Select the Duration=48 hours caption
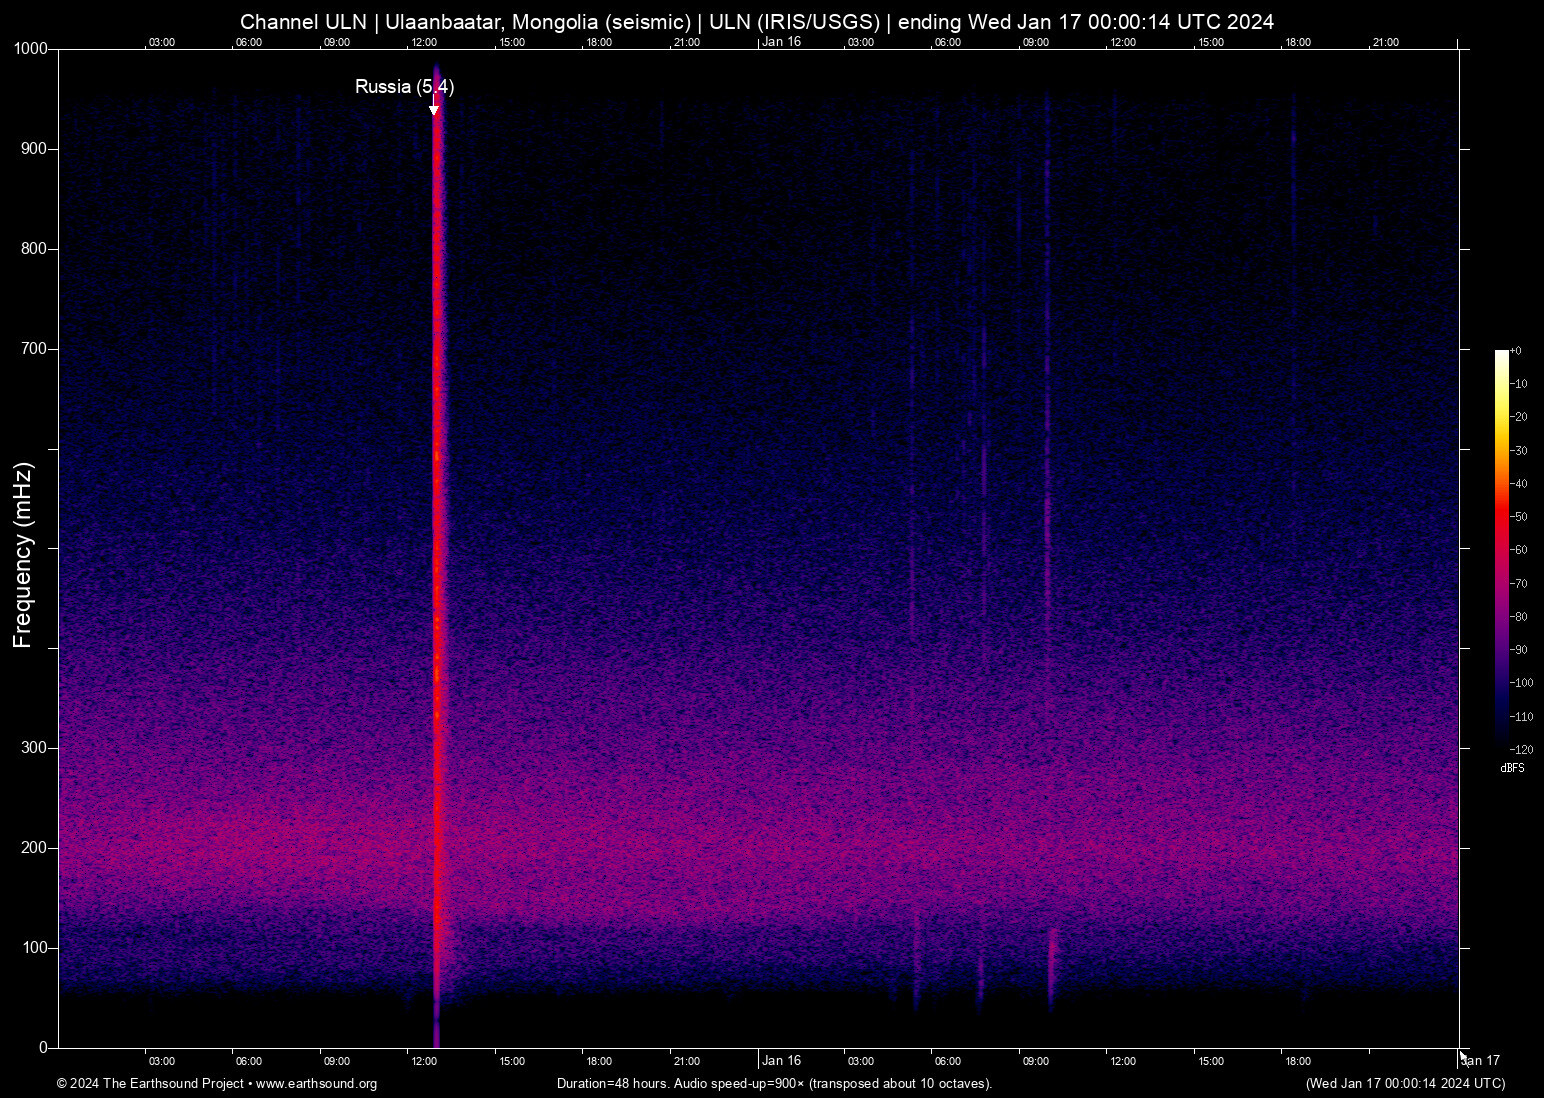This screenshot has width=1544, height=1098. [610, 1084]
